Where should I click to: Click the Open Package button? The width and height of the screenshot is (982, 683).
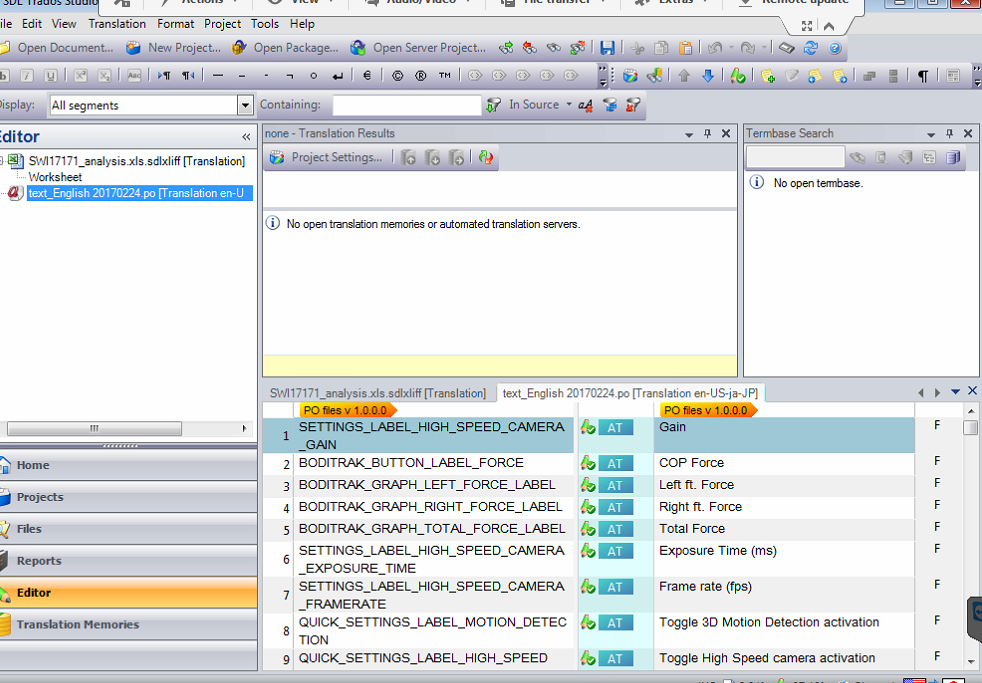tap(286, 48)
